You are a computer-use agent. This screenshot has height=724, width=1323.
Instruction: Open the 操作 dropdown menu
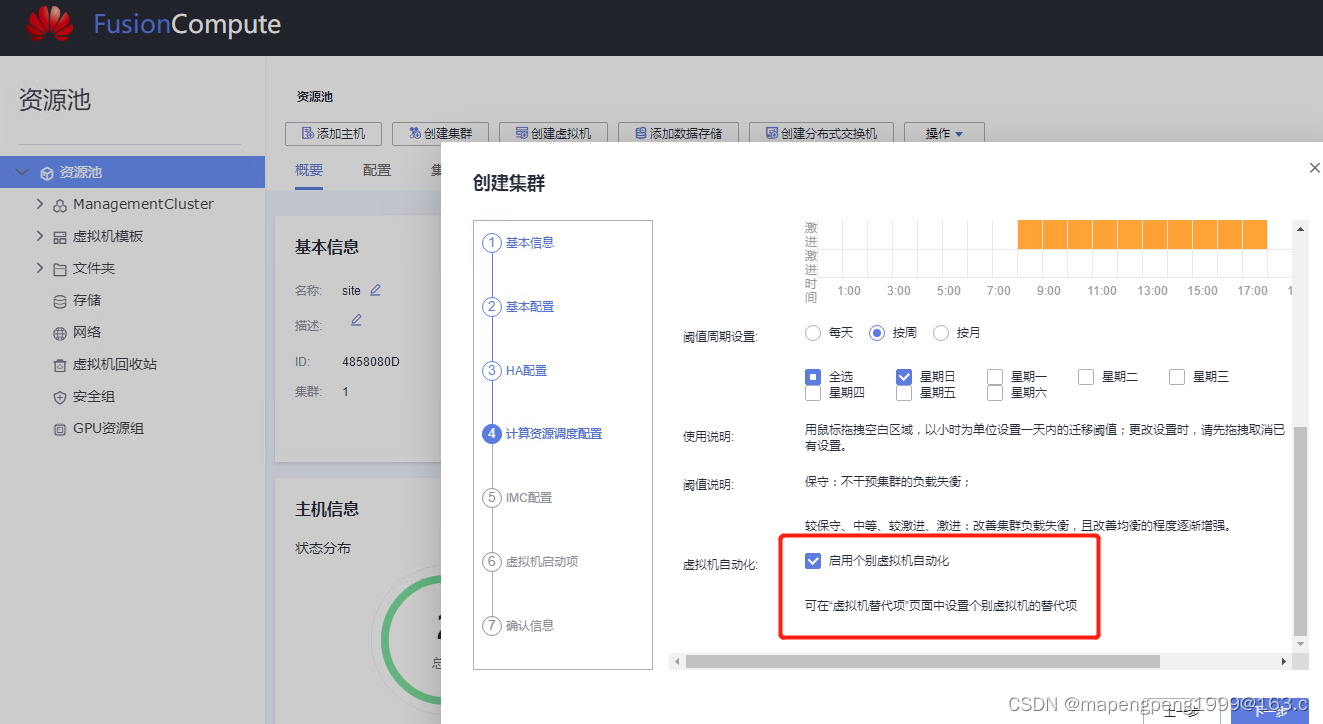(x=944, y=133)
